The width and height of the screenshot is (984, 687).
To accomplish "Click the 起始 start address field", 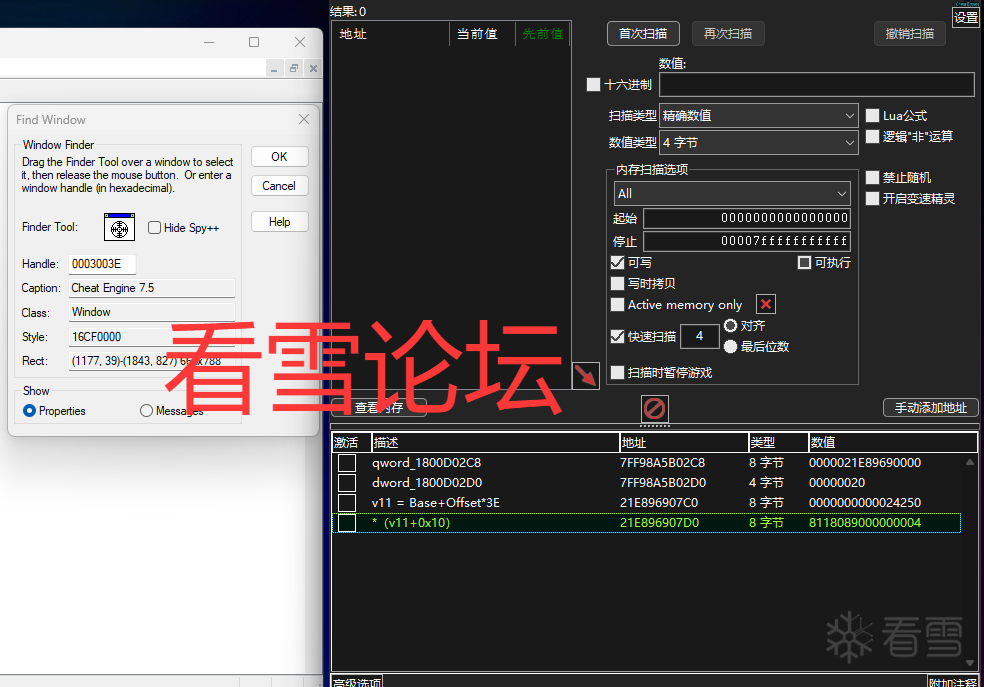I will pos(747,218).
